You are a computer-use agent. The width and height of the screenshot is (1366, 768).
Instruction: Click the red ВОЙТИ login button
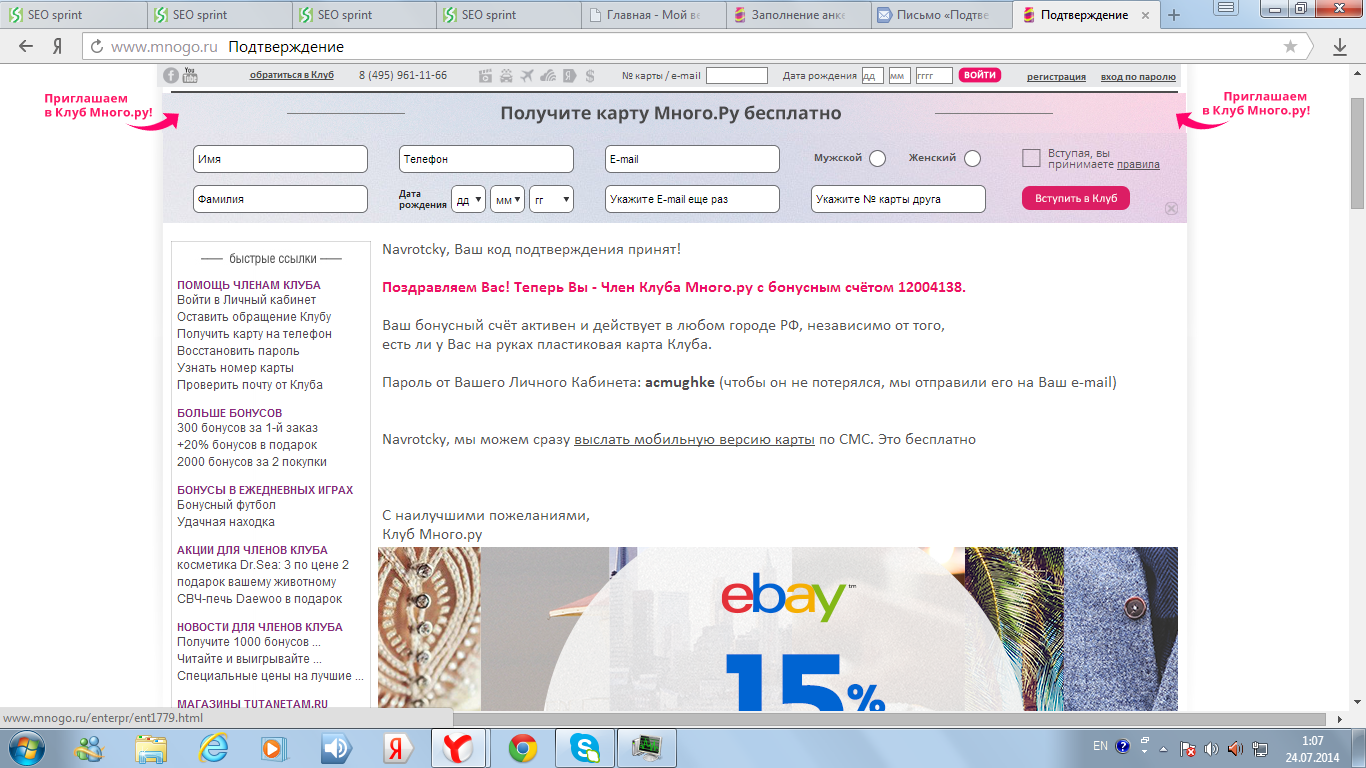[979, 75]
